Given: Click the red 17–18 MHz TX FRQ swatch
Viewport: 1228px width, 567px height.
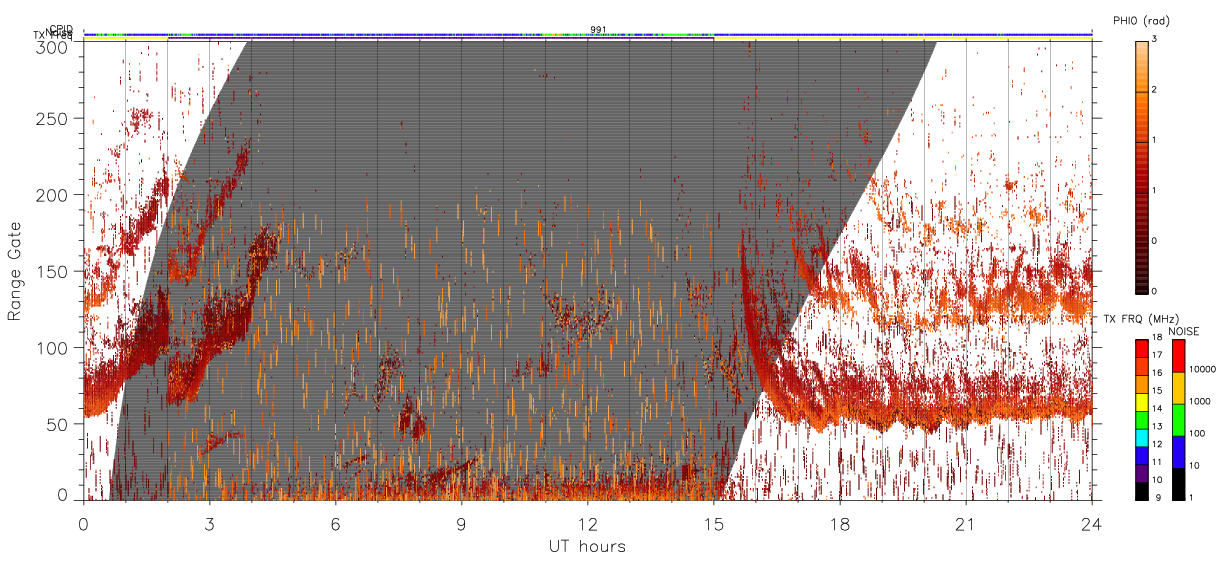Looking at the screenshot, I should click(1141, 348).
